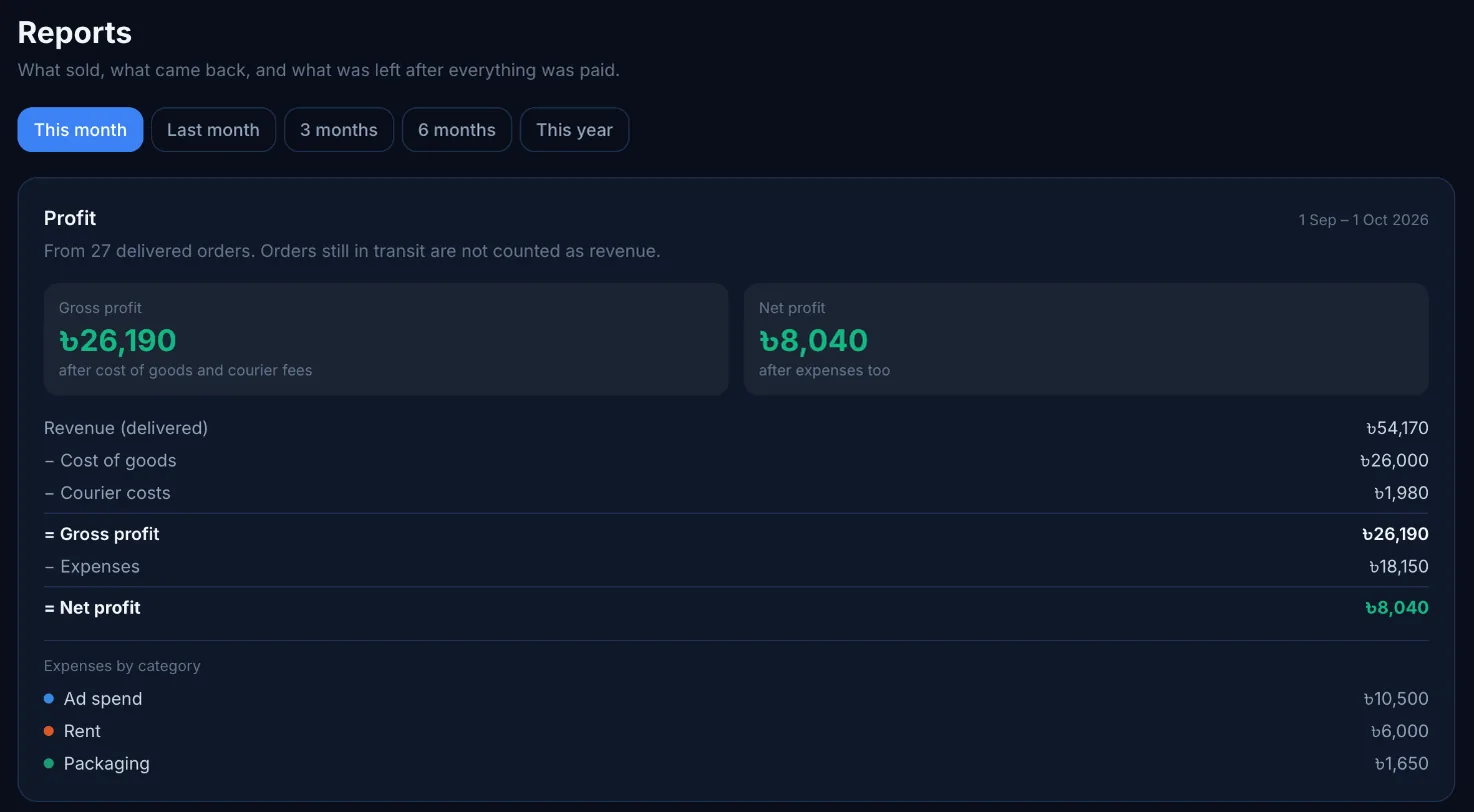The width and height of the screenshot is (1474, 812).
Task: Click the Reports page heading
Action: point(75,33)
